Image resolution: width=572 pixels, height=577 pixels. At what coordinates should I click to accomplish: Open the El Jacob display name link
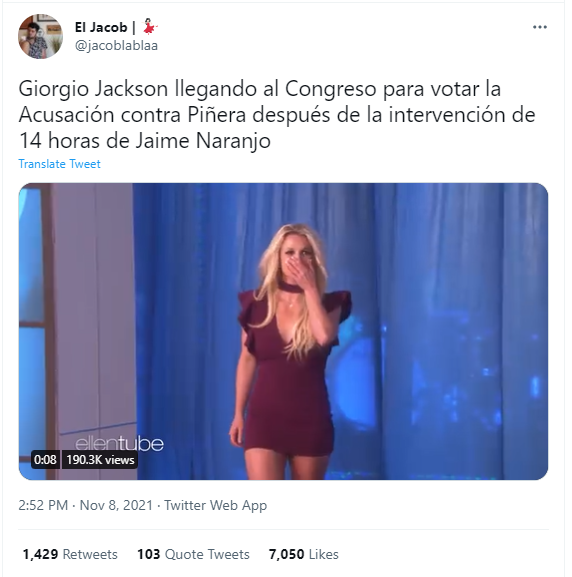coord(101,27)
